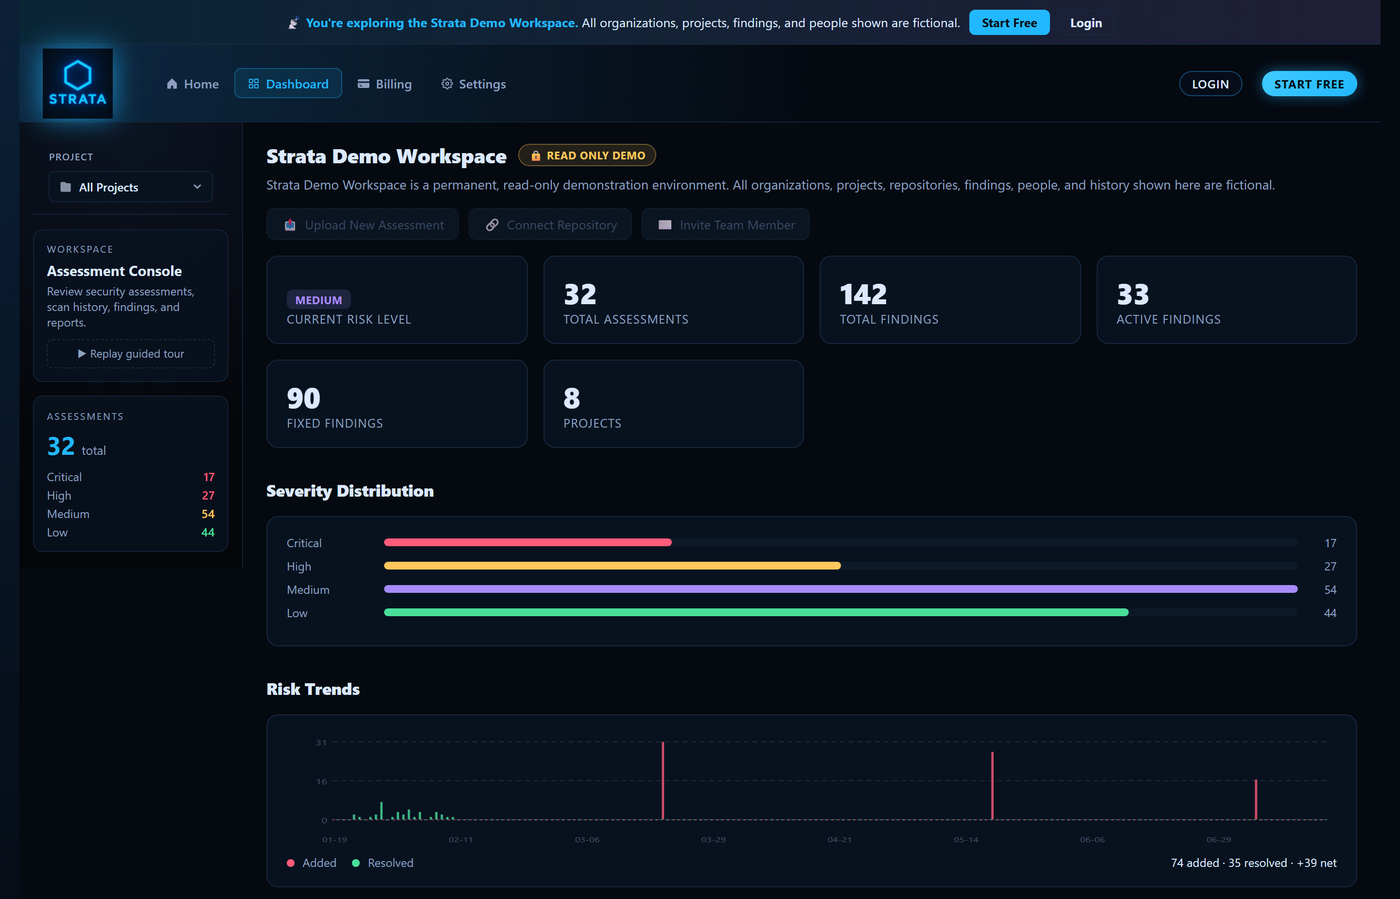Click Start Free in the top banner
1400x899 pixels.
click(x=1009, y=23)
